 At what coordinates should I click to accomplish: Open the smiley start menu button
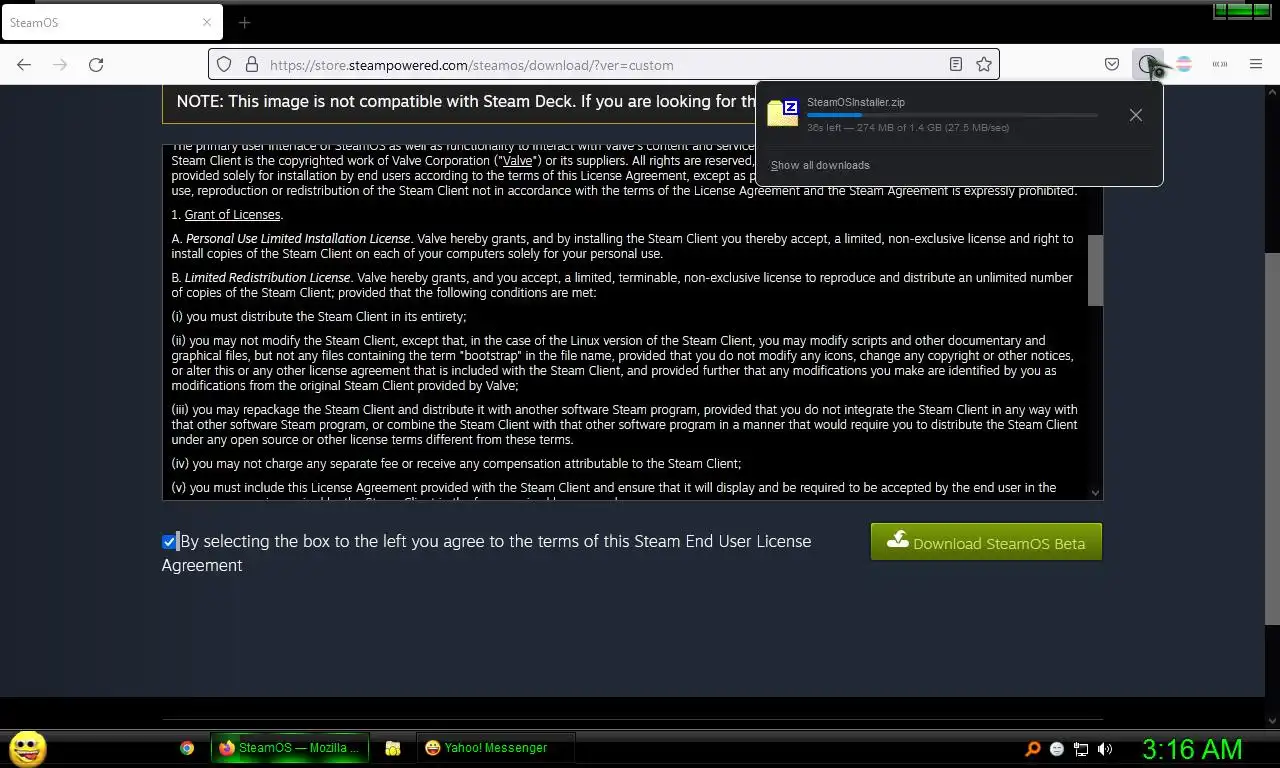click(x=28, y=748)
